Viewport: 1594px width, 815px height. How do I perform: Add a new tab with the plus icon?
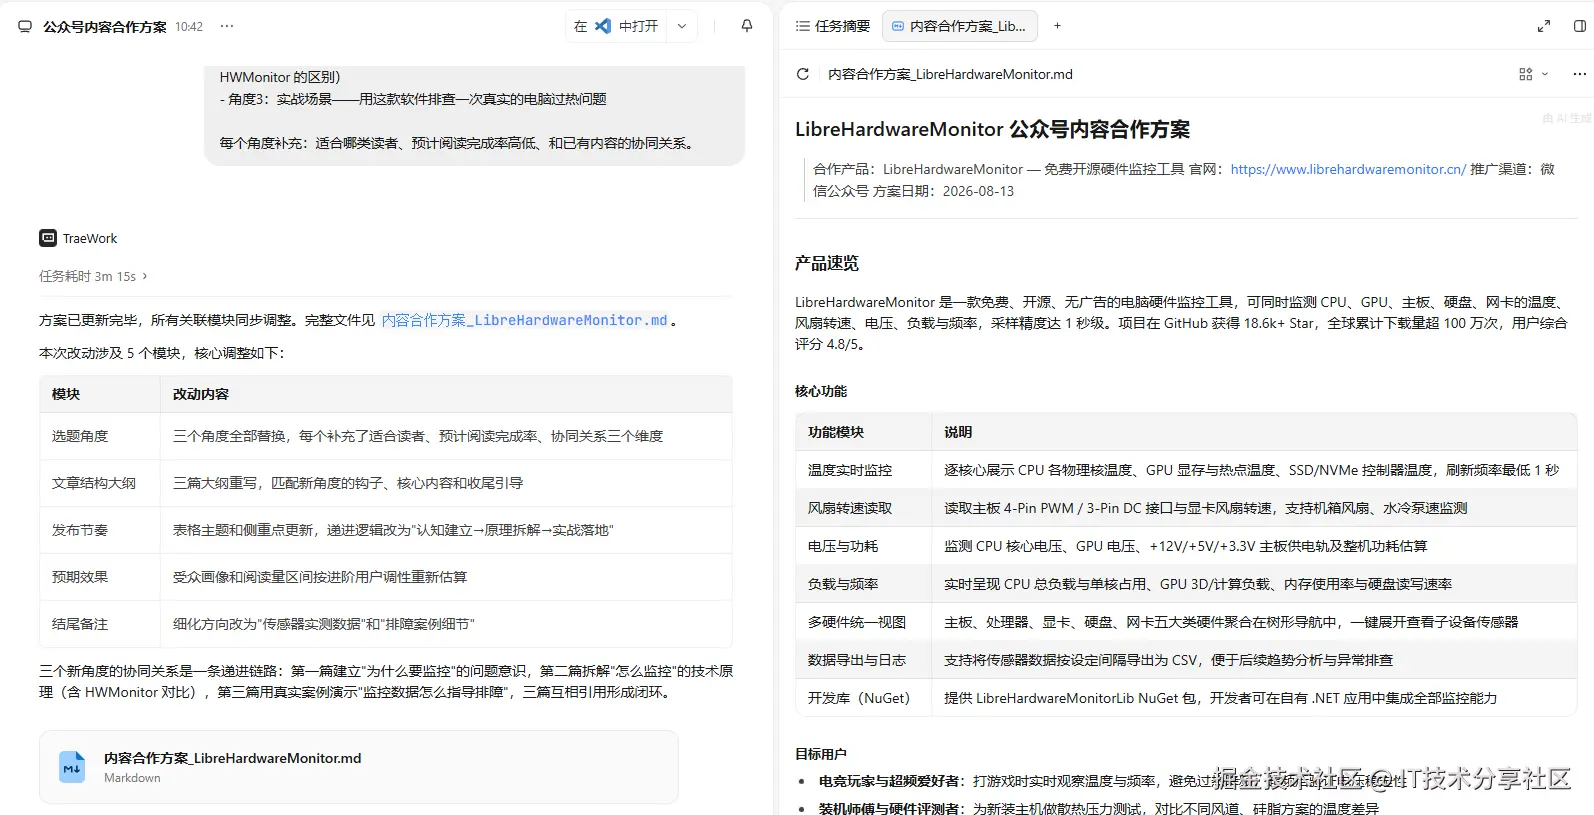click(x=1057, y=26)
